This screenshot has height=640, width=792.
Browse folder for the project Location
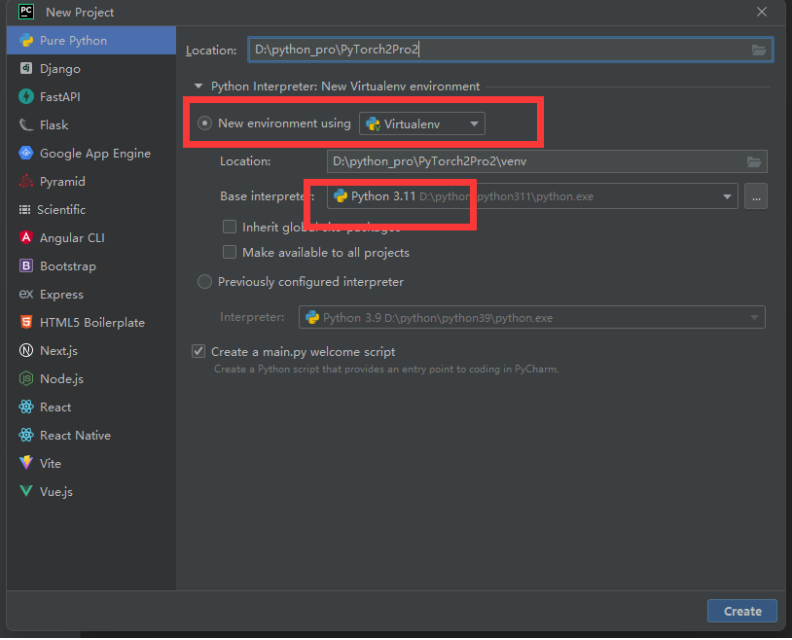tap(759, 50)
